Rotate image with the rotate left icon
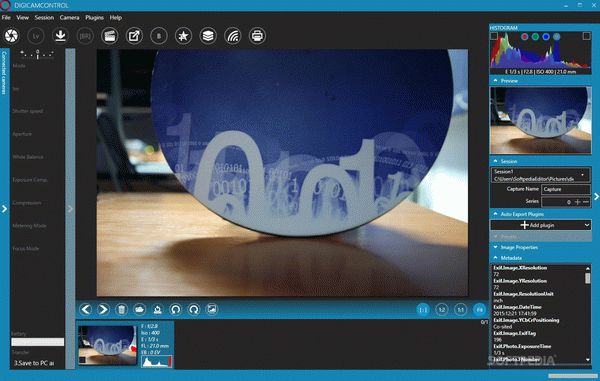Viewport: 600px width, 381px height. [176, 309]
